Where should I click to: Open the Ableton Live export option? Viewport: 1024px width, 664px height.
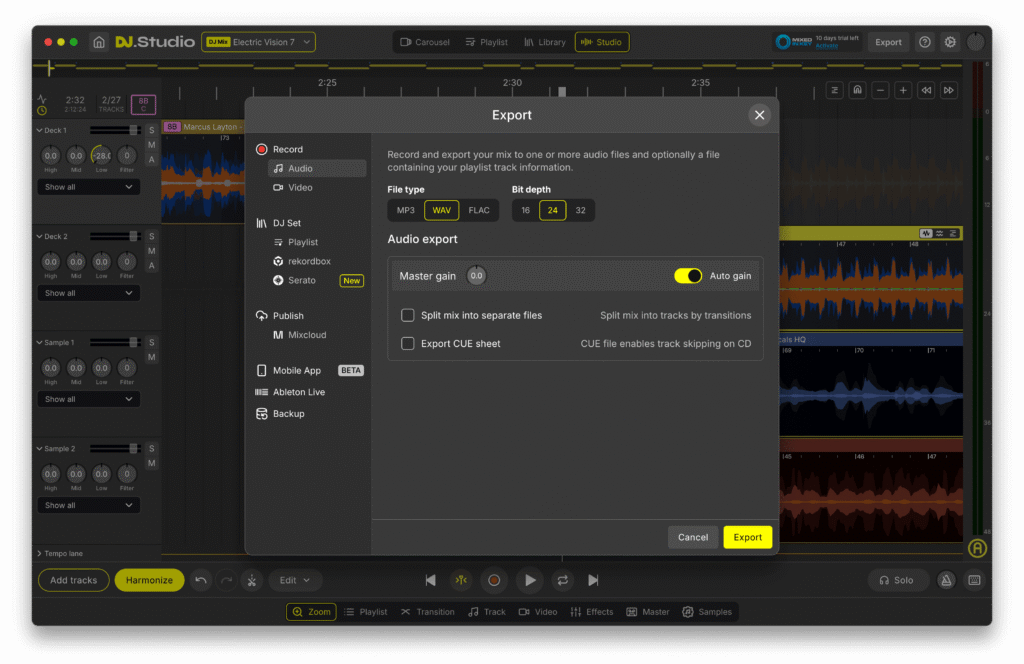tap(290, 392)
